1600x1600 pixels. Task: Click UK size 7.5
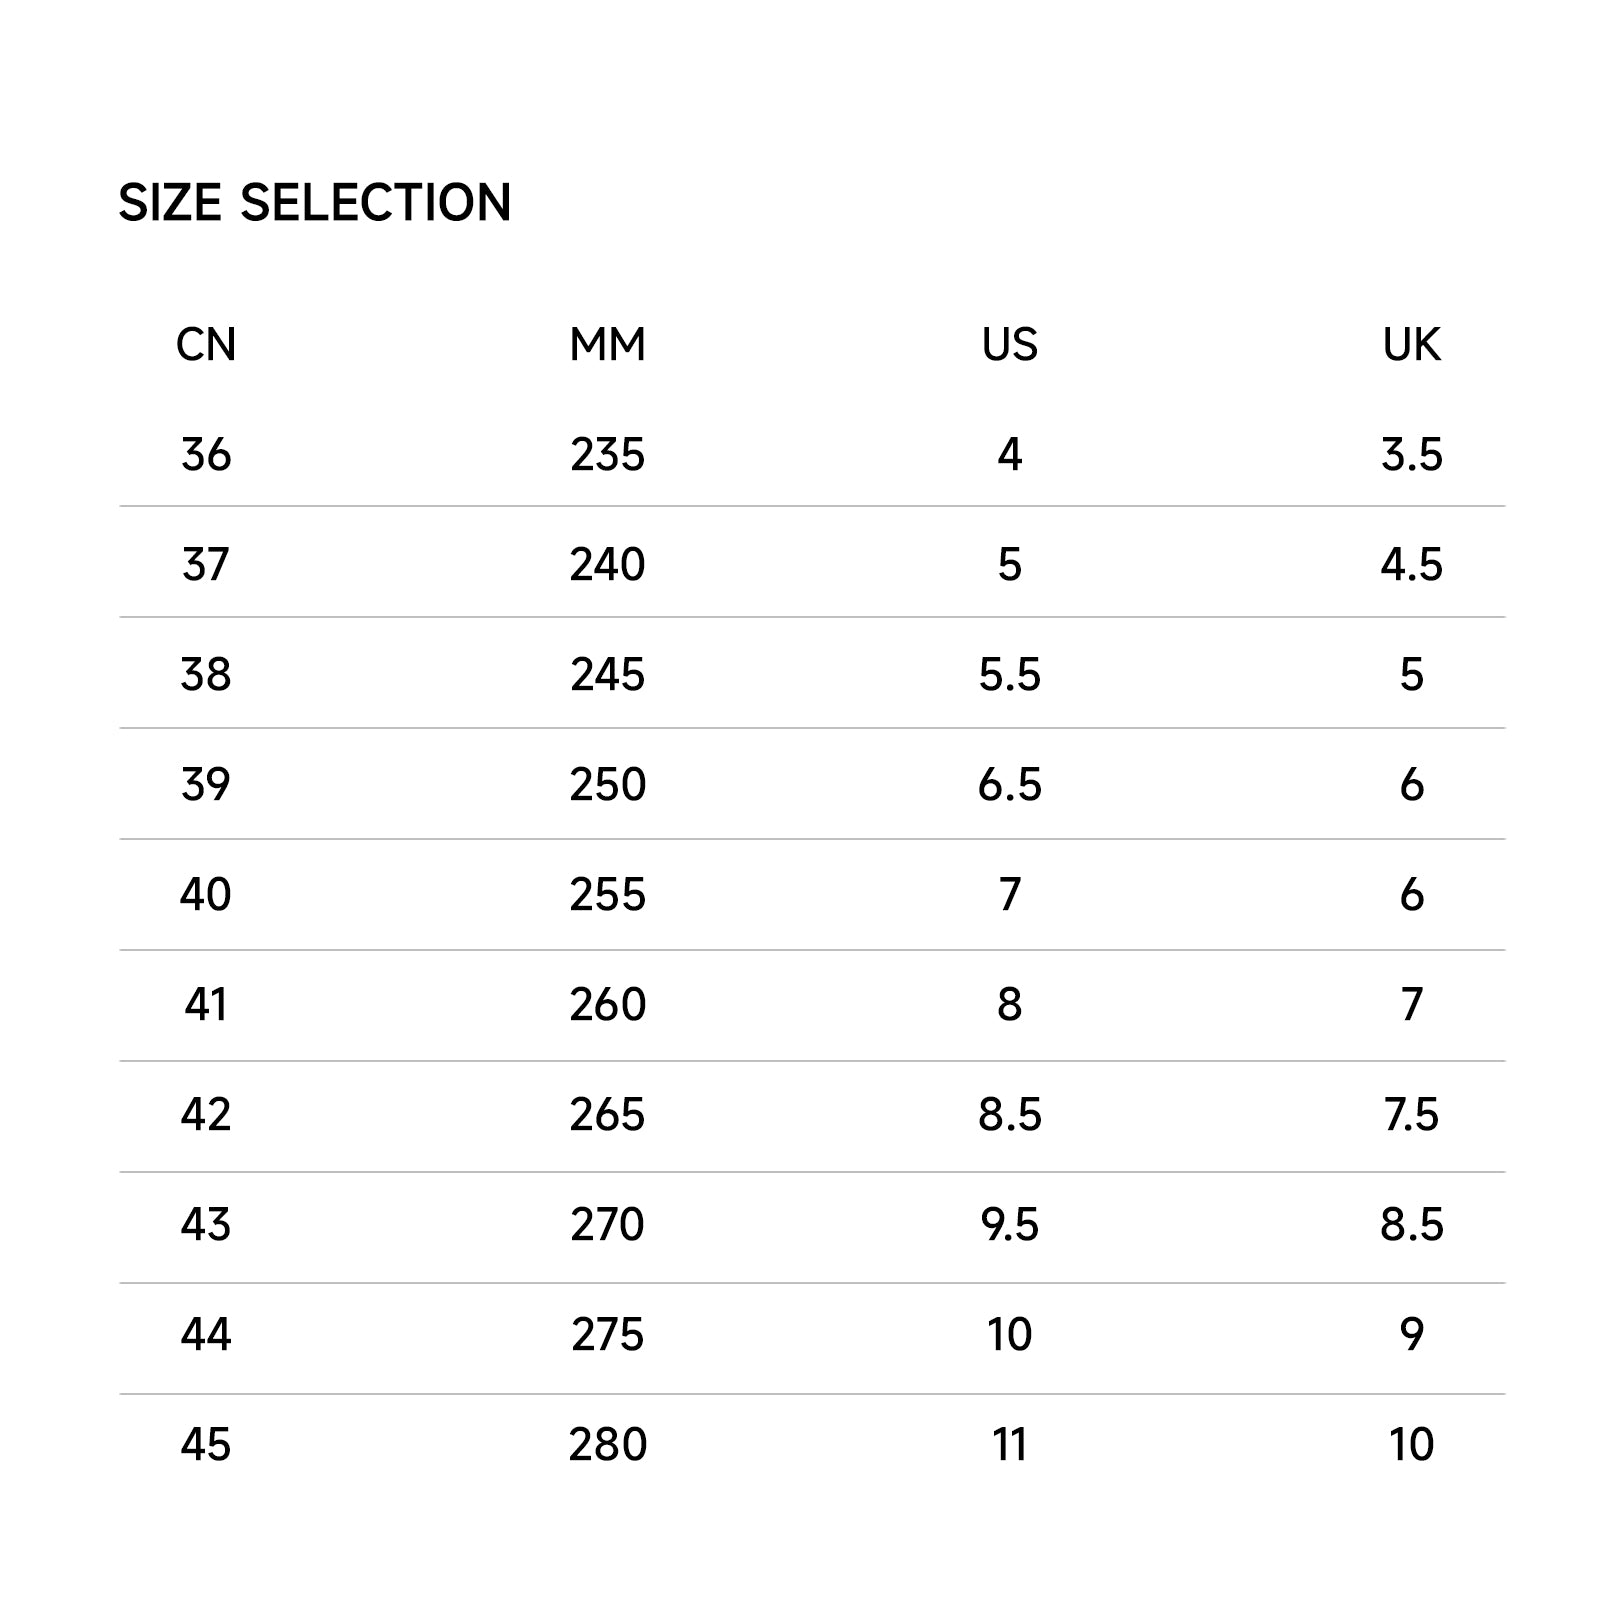tap(1411, 1115)
